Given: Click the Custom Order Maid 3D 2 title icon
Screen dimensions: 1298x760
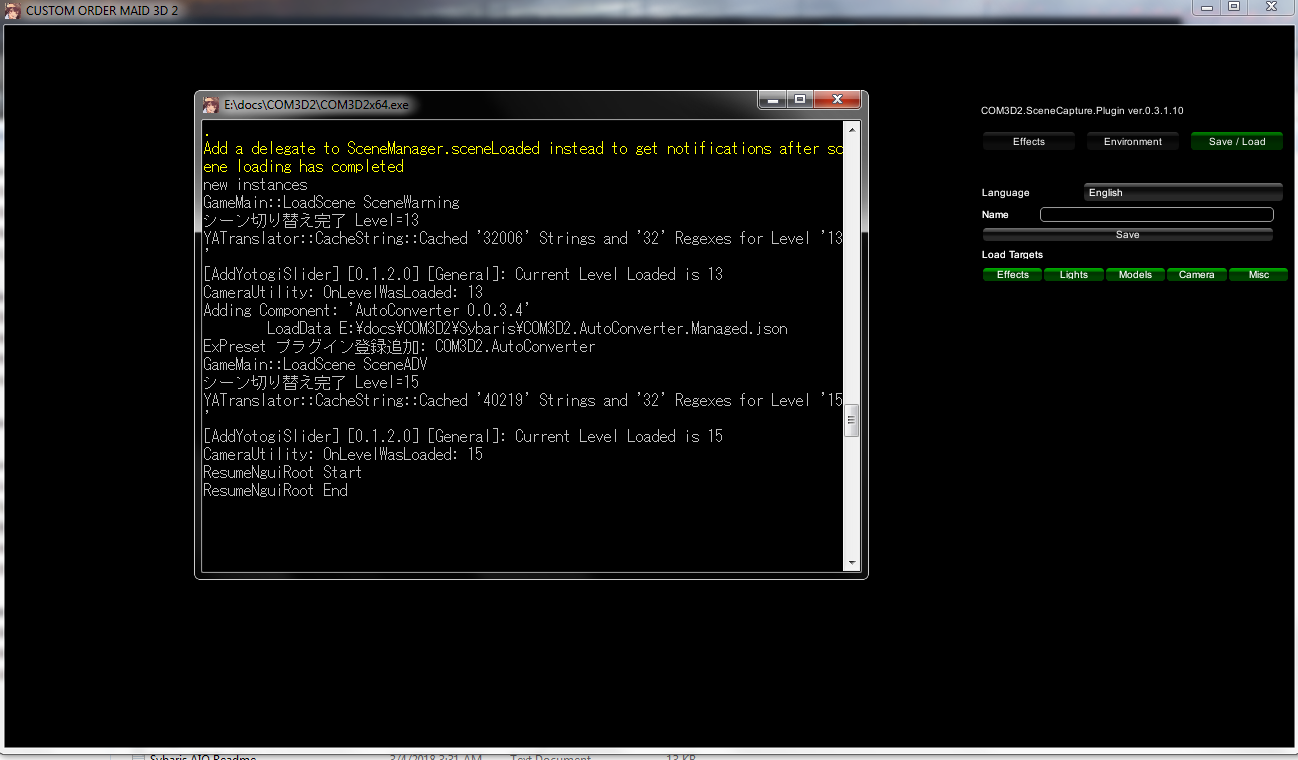Looking at the screenshot, I should 11,11.
